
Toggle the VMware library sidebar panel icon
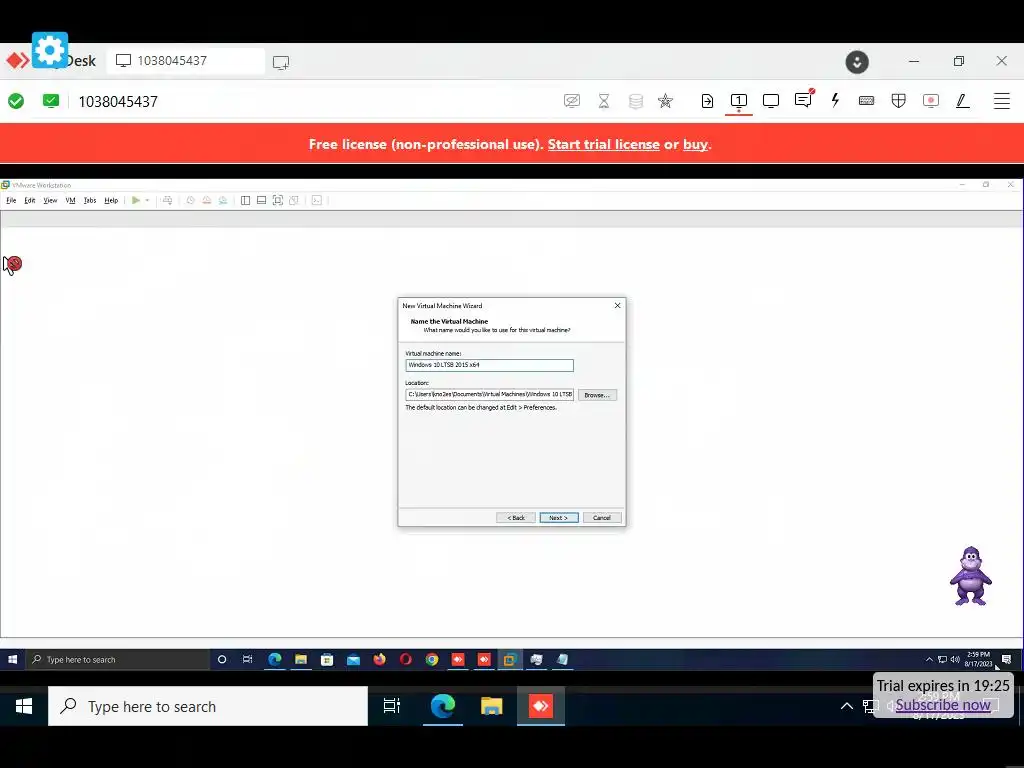tap(246, 200)
